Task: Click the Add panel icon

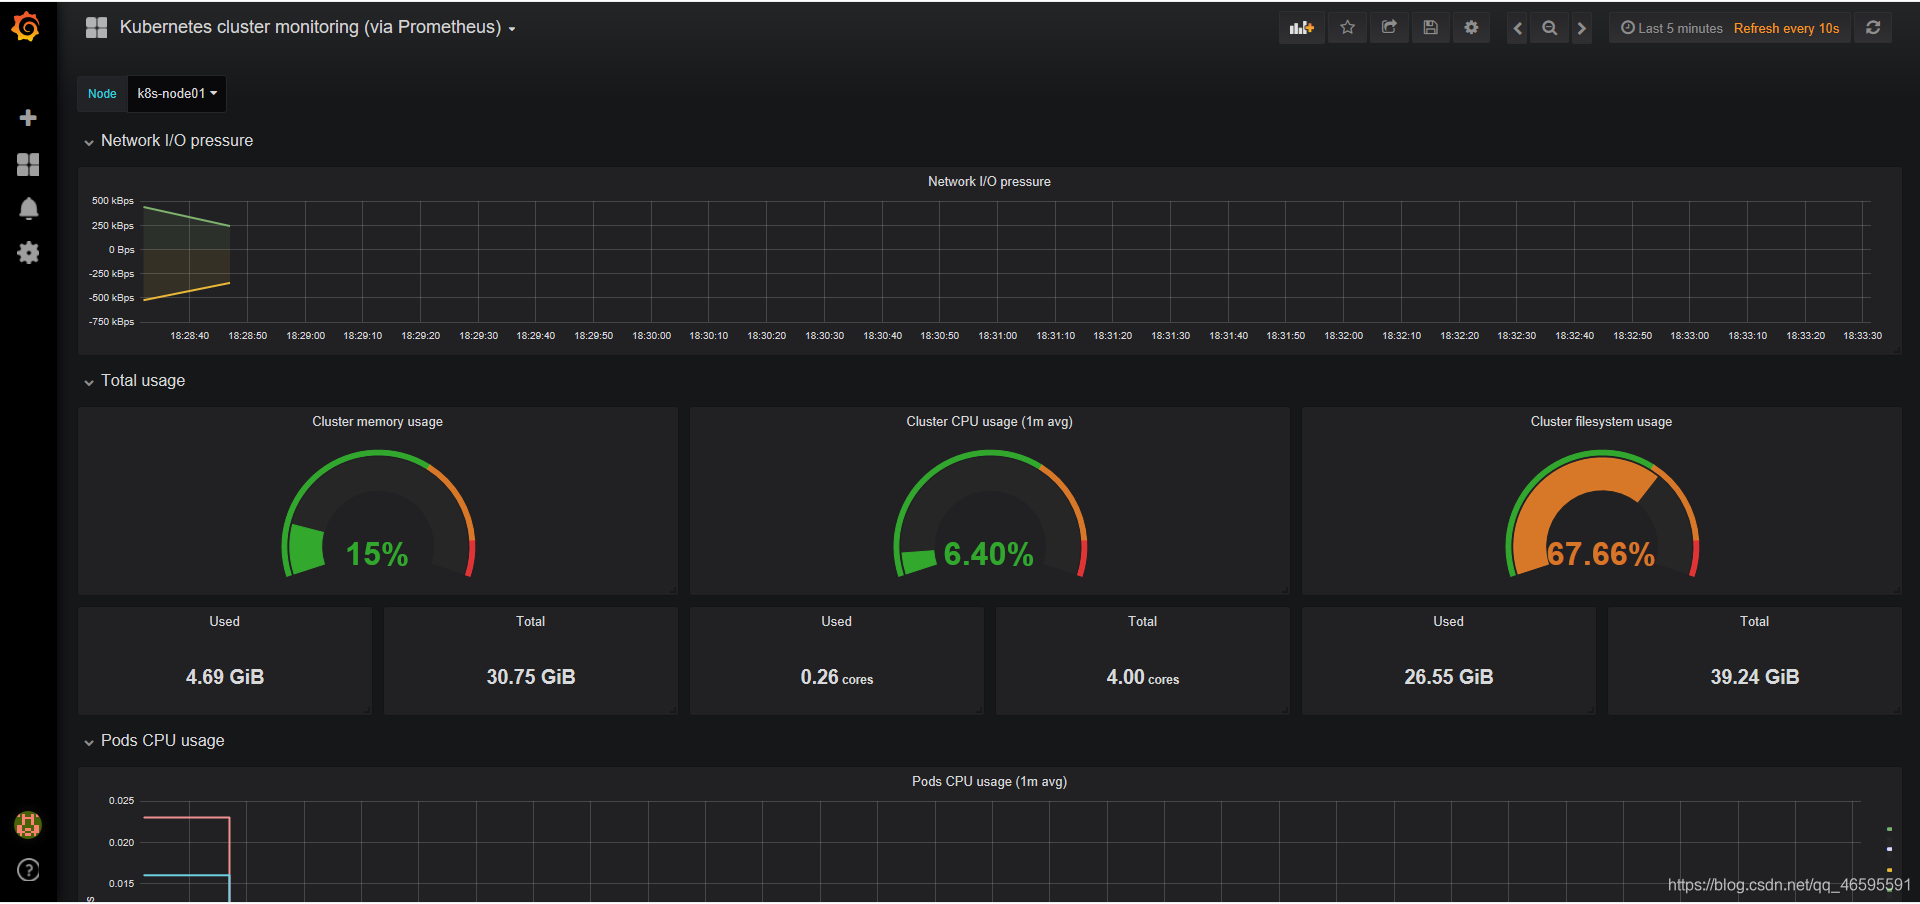Action: point(1301,28)
